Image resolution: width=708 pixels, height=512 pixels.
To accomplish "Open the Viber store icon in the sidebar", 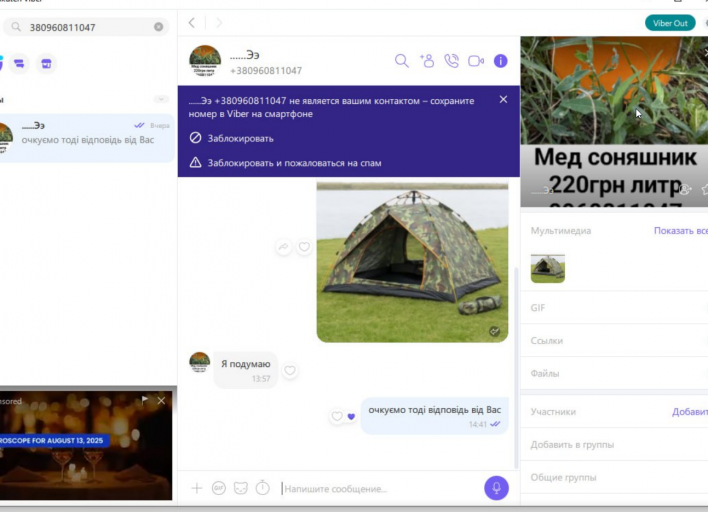I will (46, 64).
